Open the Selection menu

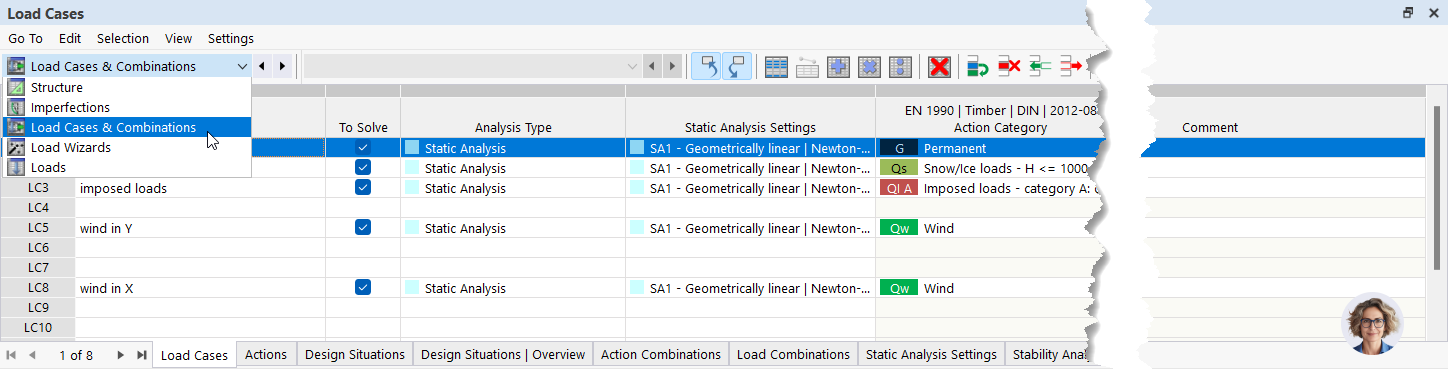click(123, 39)
